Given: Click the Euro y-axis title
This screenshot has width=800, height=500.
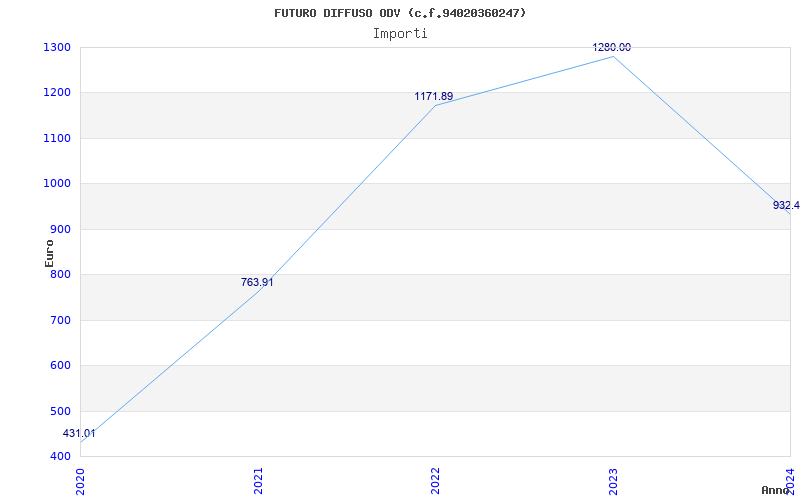Looking at the screenshot, I should [49, 252].
